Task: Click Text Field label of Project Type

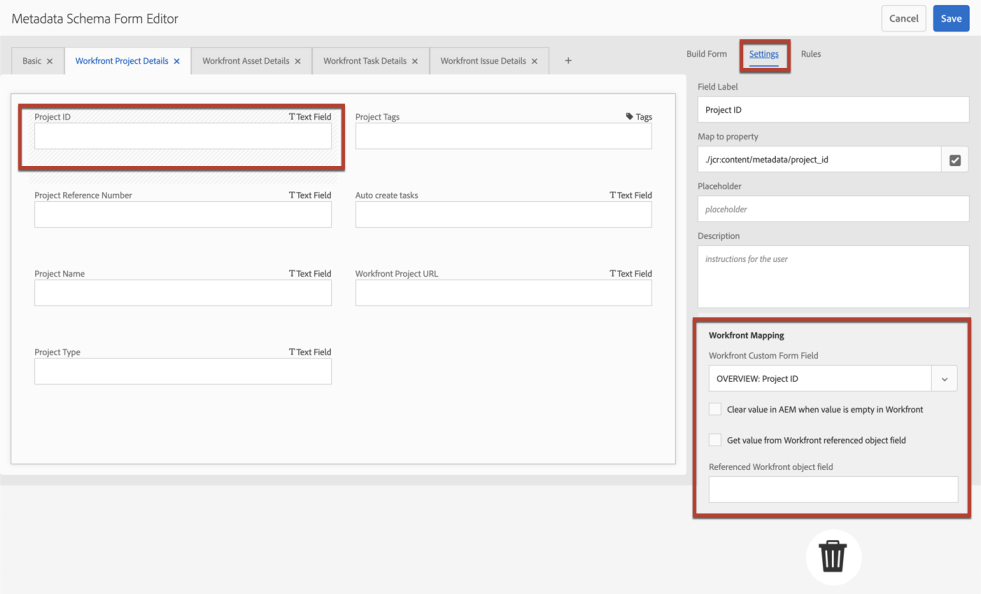Action: coord(310,352)
